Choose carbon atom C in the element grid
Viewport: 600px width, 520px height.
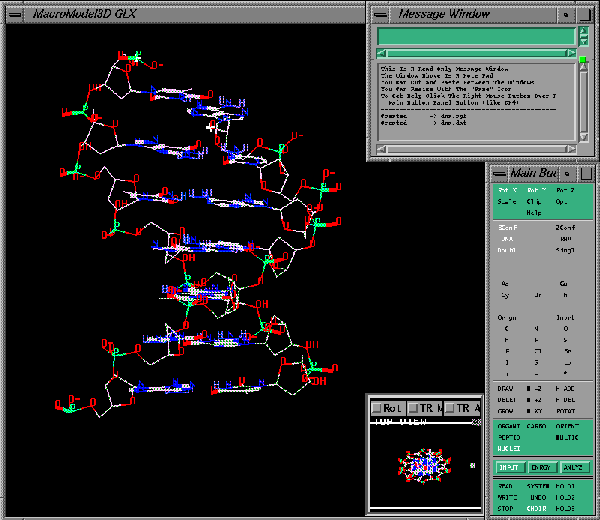(507, 329)
